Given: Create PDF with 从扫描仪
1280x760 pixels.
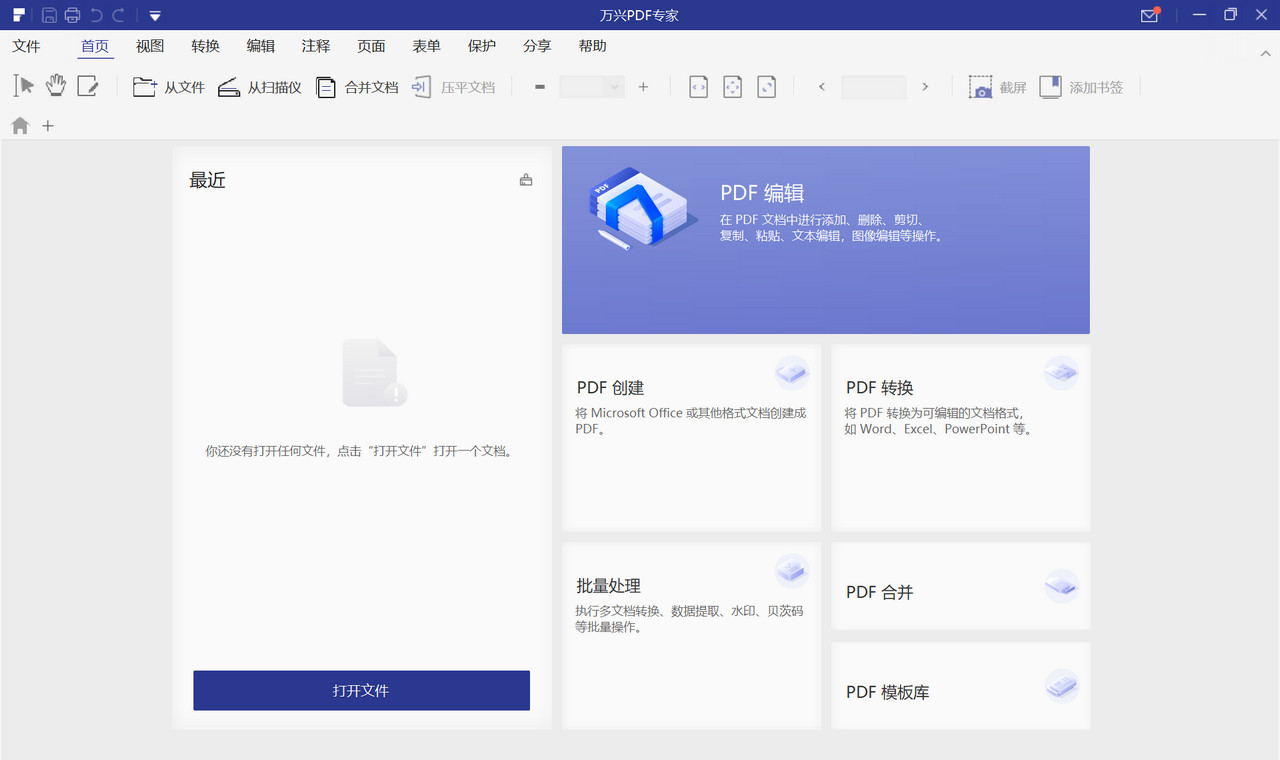Looking at the screenshot, I should tap(260, 87).
